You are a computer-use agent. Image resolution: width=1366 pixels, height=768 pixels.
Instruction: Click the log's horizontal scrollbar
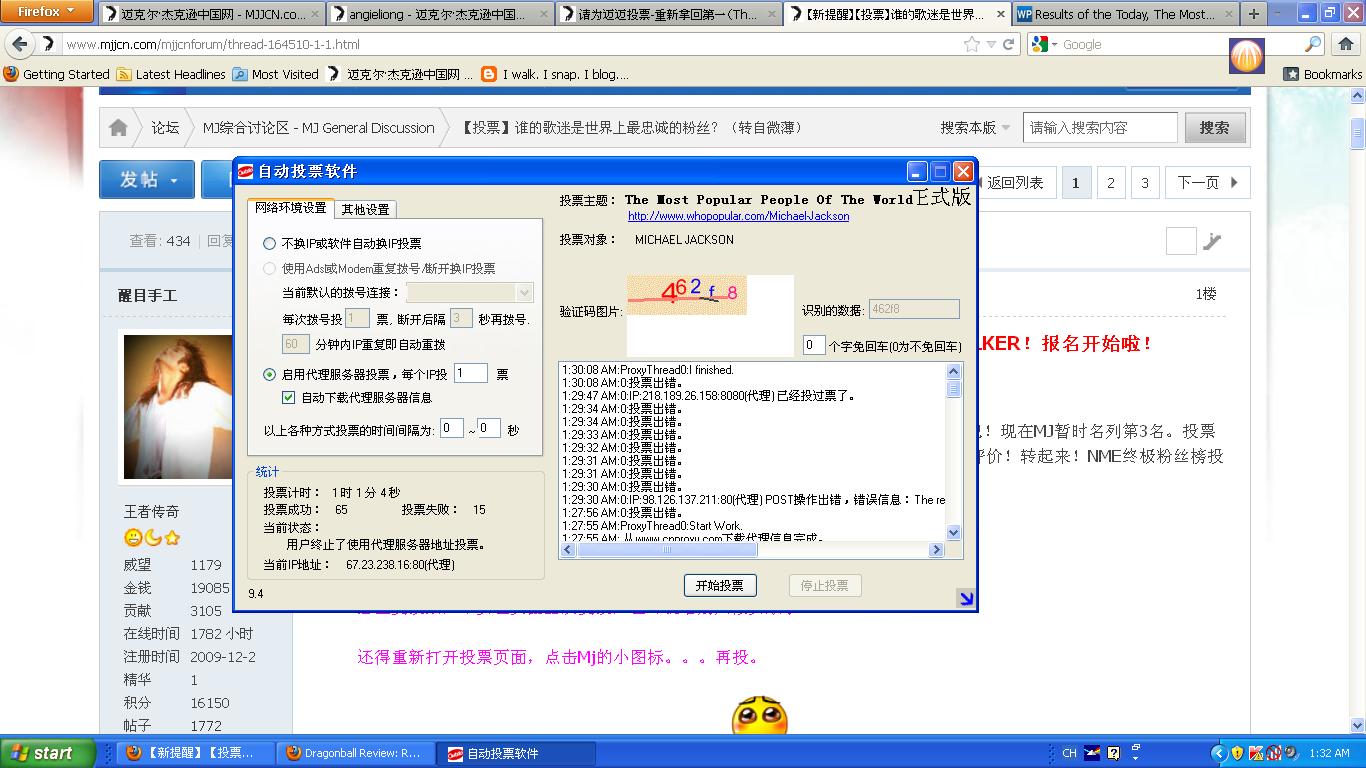tap(752, 549)
